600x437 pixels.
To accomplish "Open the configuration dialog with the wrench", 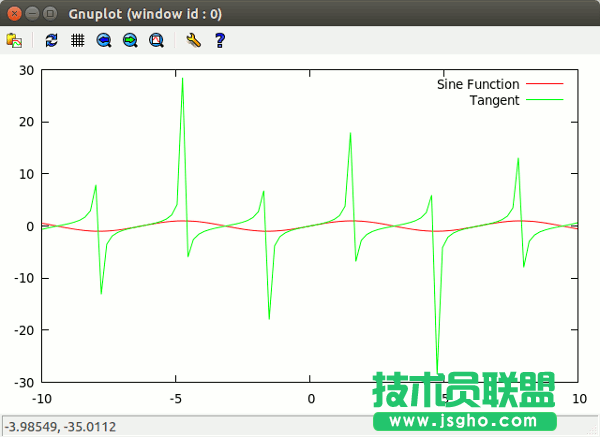I will point(194,40).
